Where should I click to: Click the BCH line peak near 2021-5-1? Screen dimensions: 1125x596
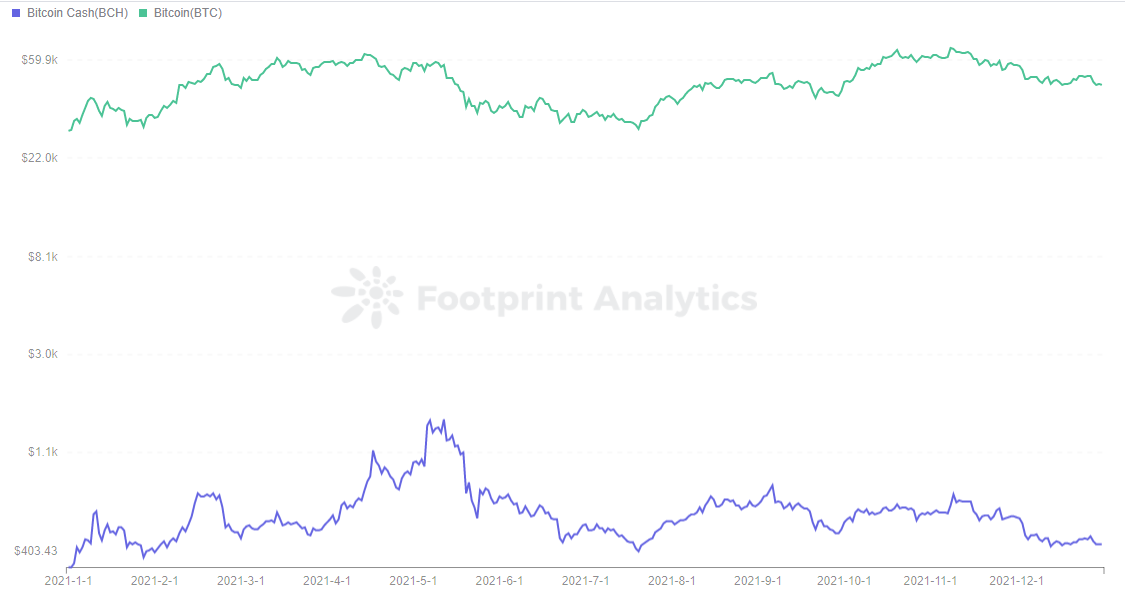[430, 420]
